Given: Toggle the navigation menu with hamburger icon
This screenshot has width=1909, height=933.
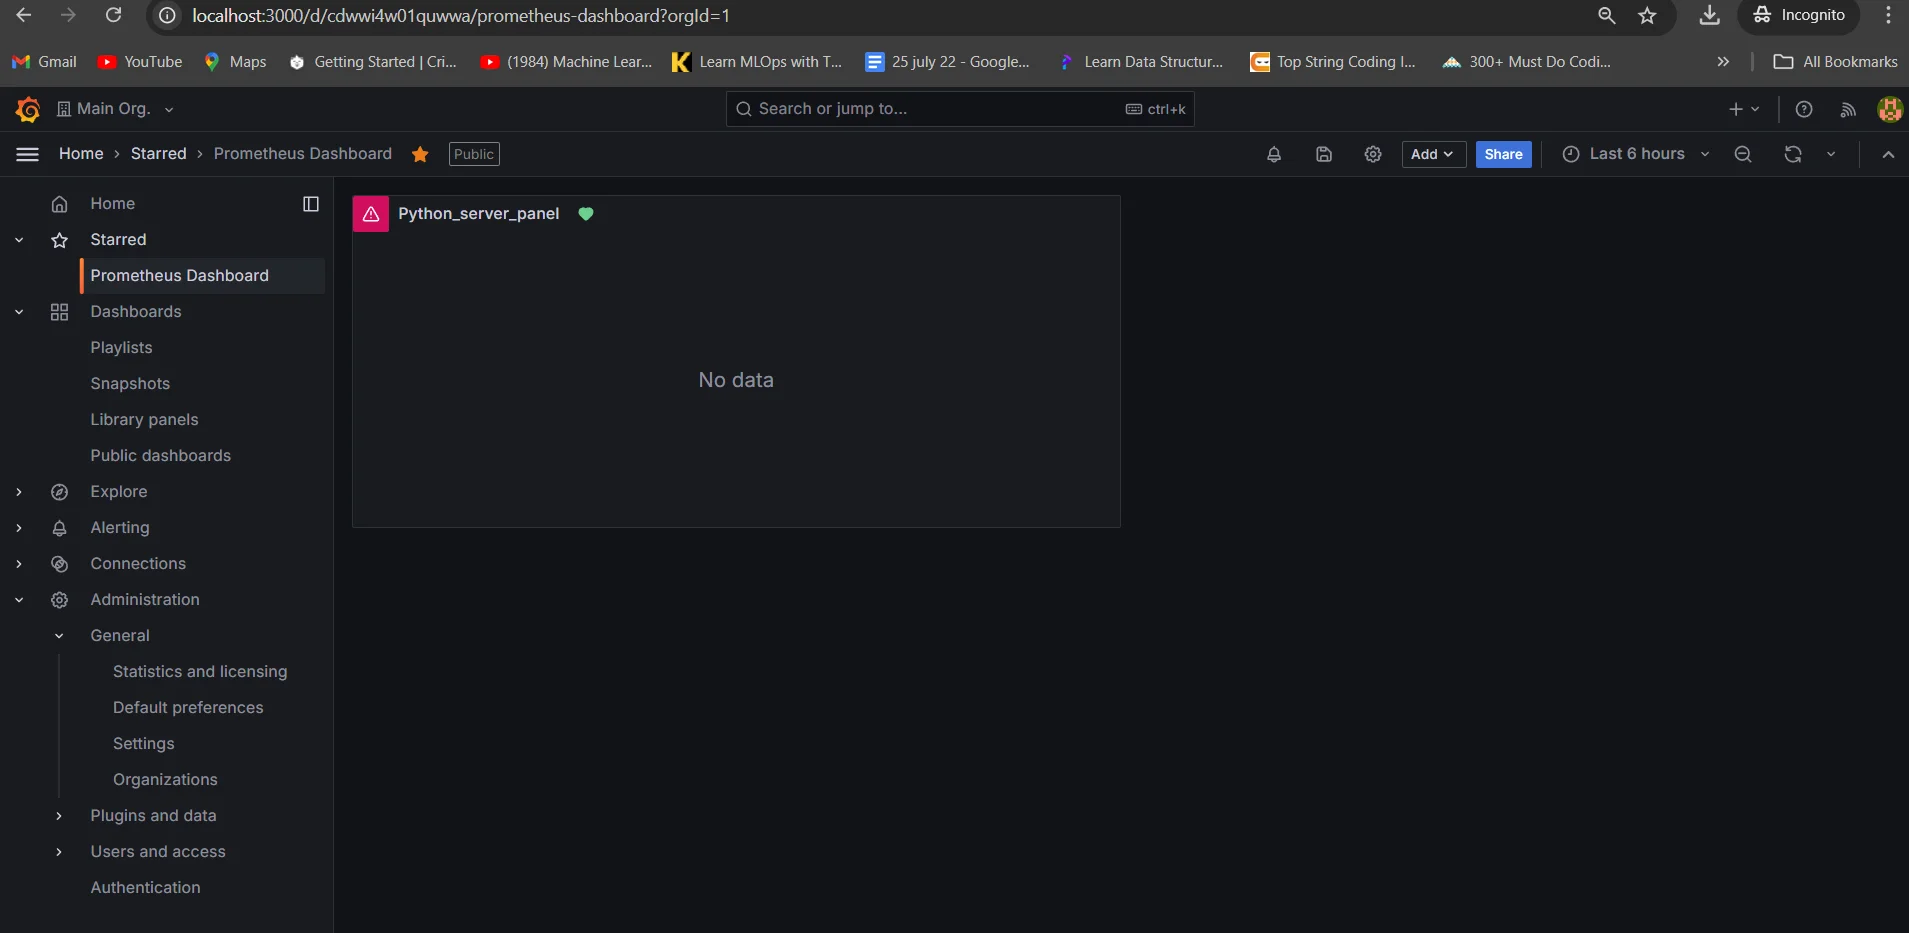Looking at the screenshot, I should tap(27, 154).
